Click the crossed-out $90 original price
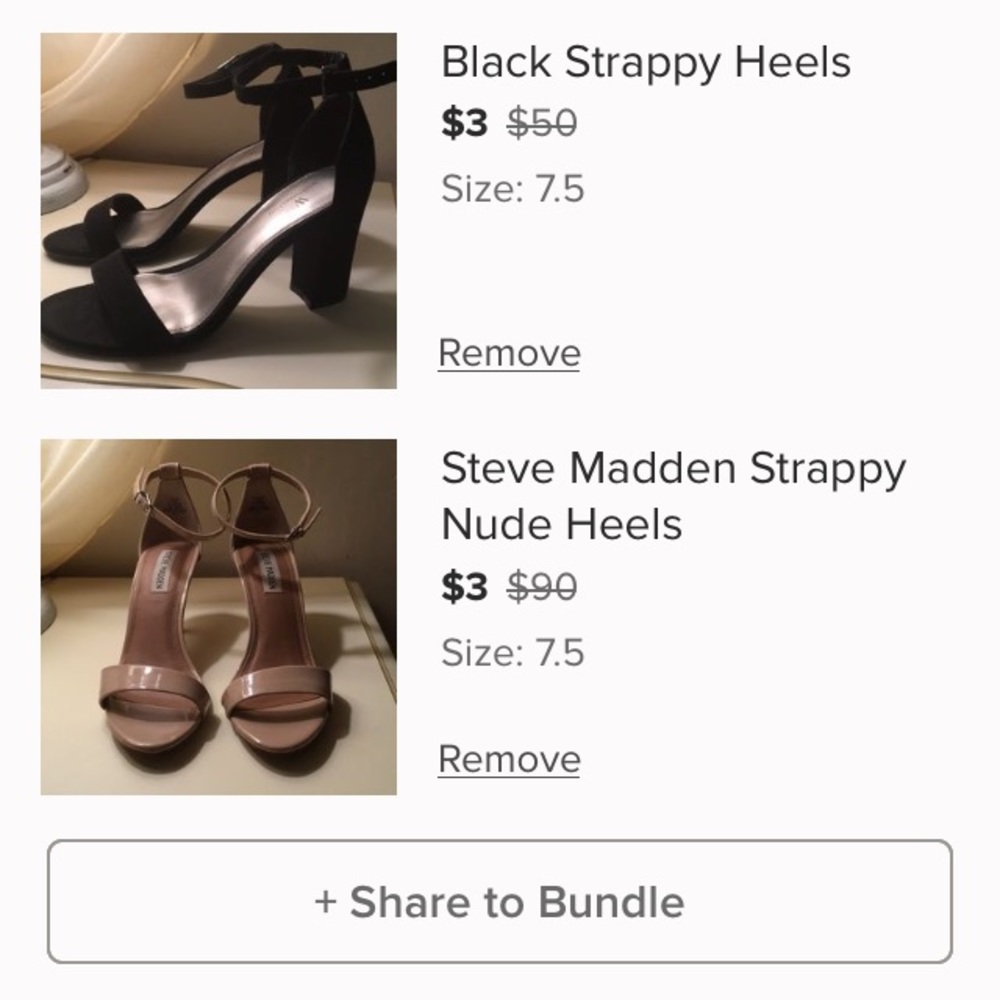The width and height of the screenshot is (1000, 1000). [x=542, y=587]
